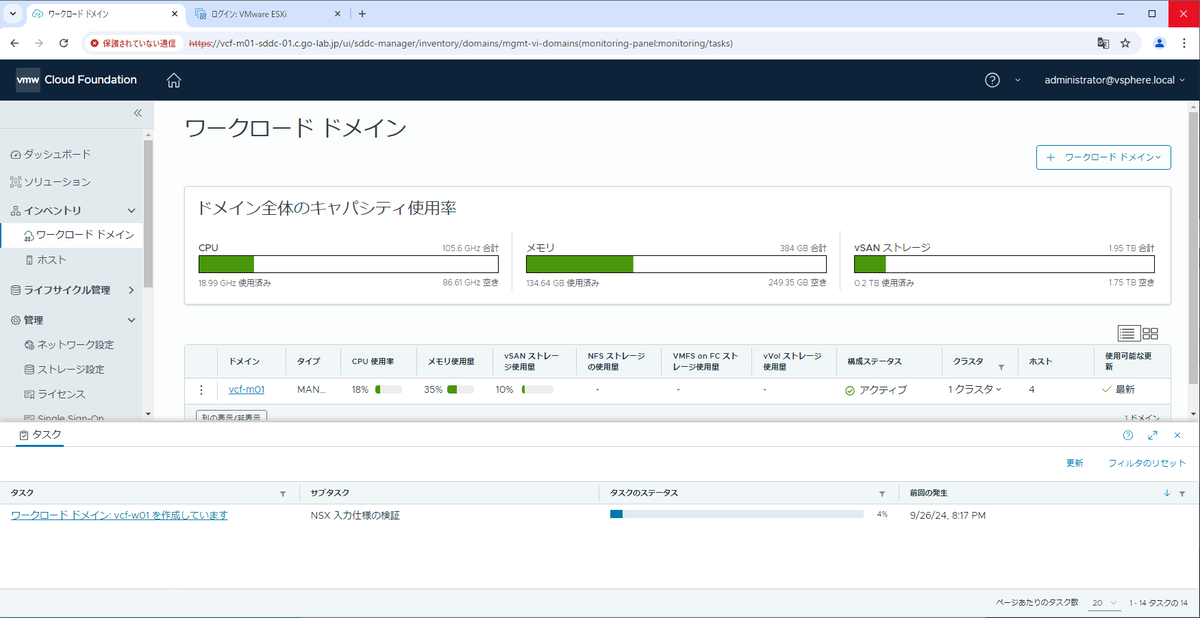Close the VMware ESXi login tab
The image size is (1200, 618).
336,14
